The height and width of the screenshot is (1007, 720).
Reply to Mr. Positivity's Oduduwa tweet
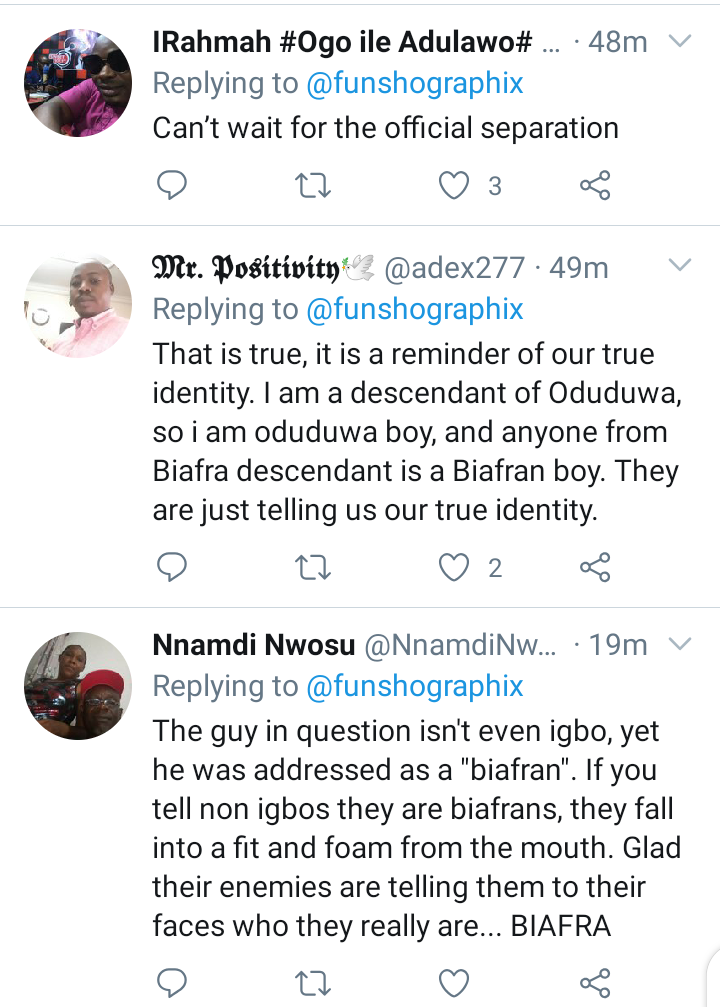pyautogui.click(x=171, y=567)
